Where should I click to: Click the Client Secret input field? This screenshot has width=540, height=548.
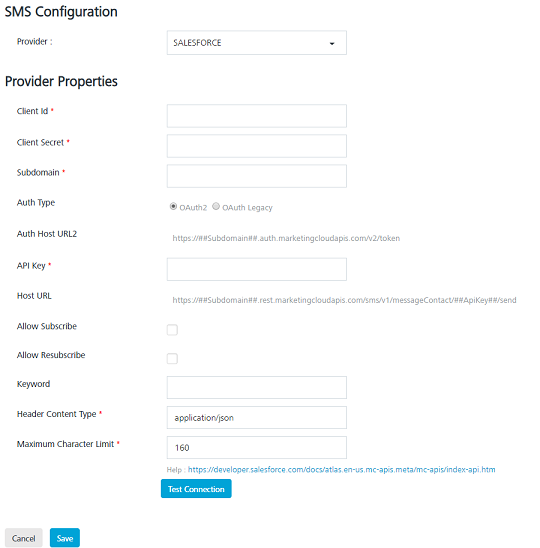point(257,146)
